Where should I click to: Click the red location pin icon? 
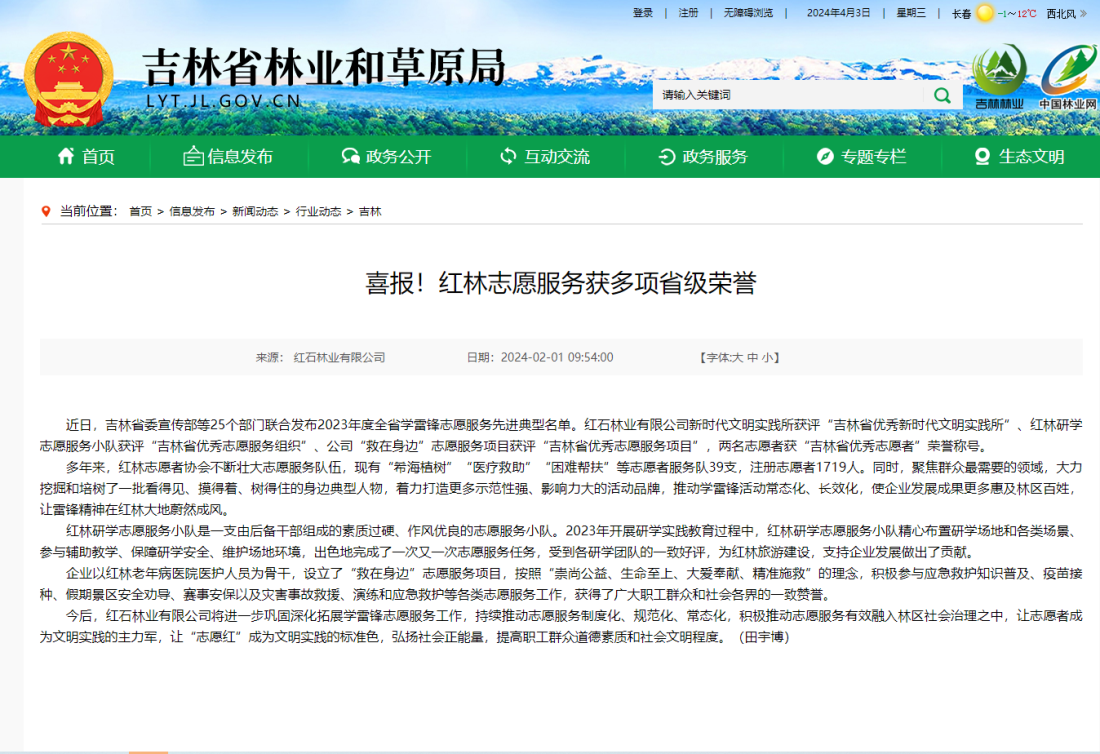click(46, 211)
